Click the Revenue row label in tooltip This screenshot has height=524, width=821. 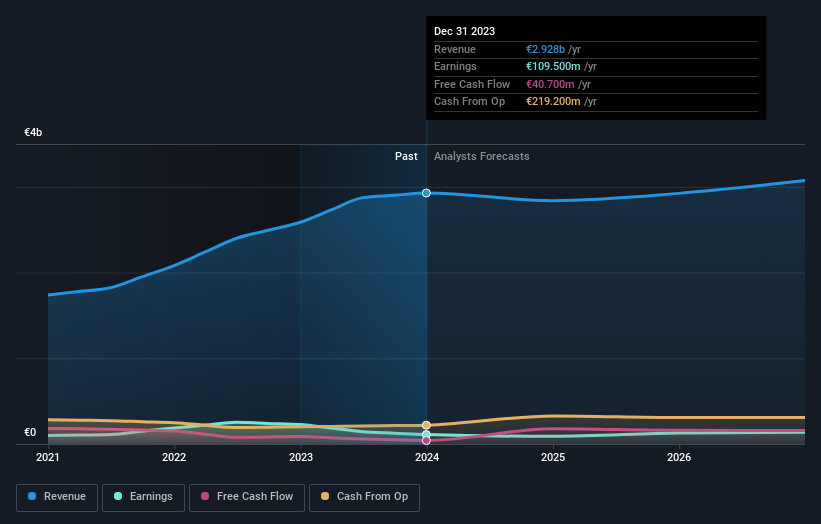(455, 49)
